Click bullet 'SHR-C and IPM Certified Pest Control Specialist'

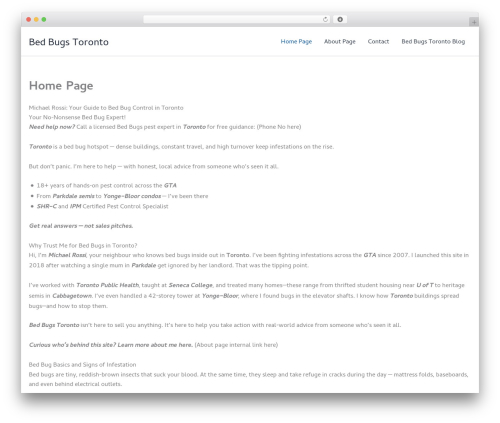point(102,206)
